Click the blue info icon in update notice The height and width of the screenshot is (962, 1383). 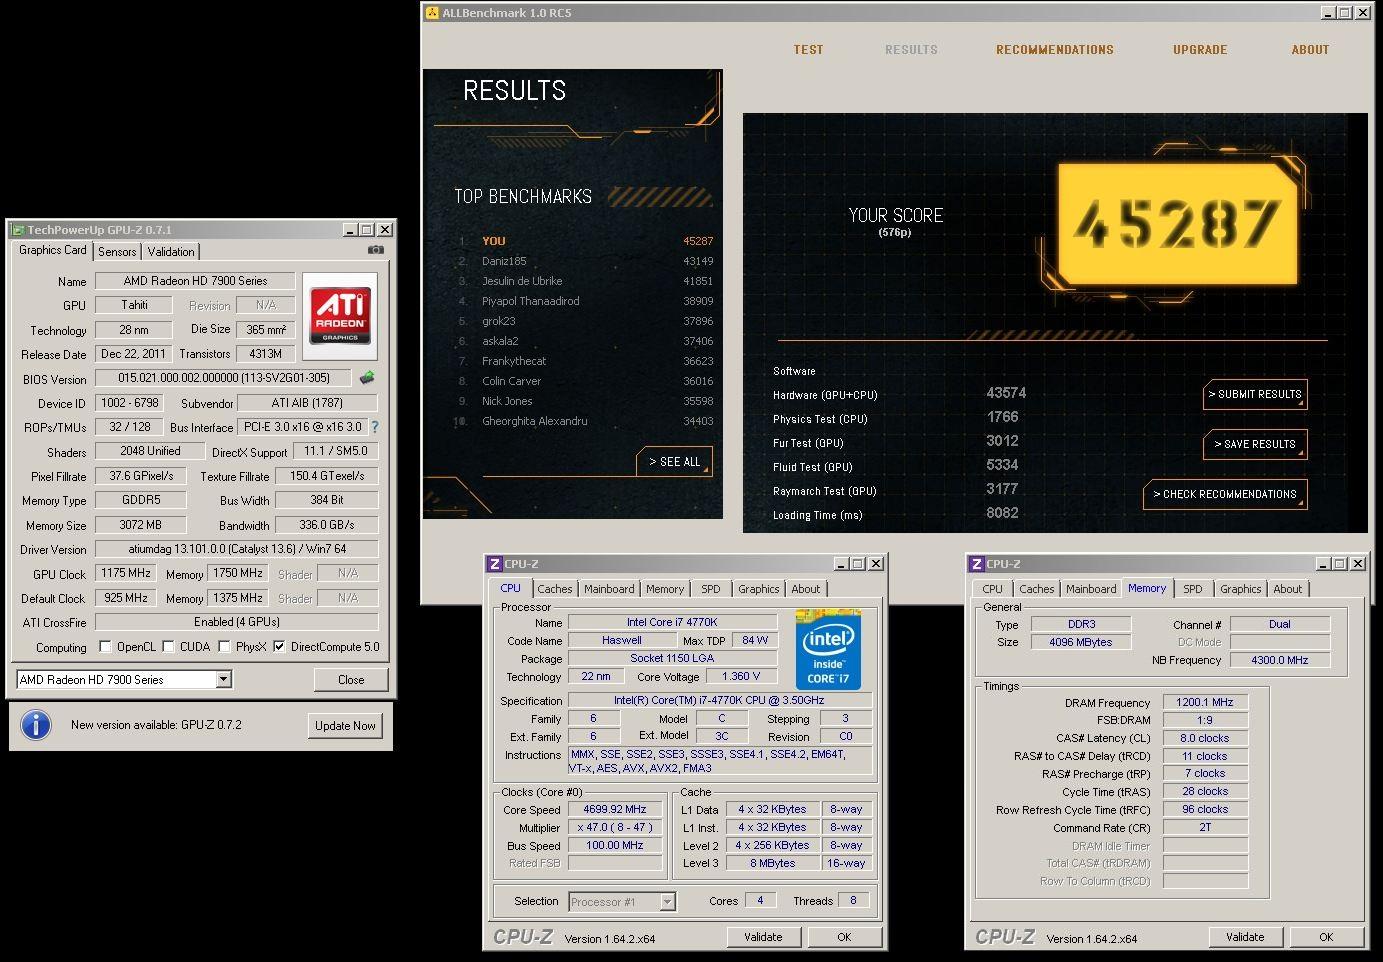pos(36,725)
